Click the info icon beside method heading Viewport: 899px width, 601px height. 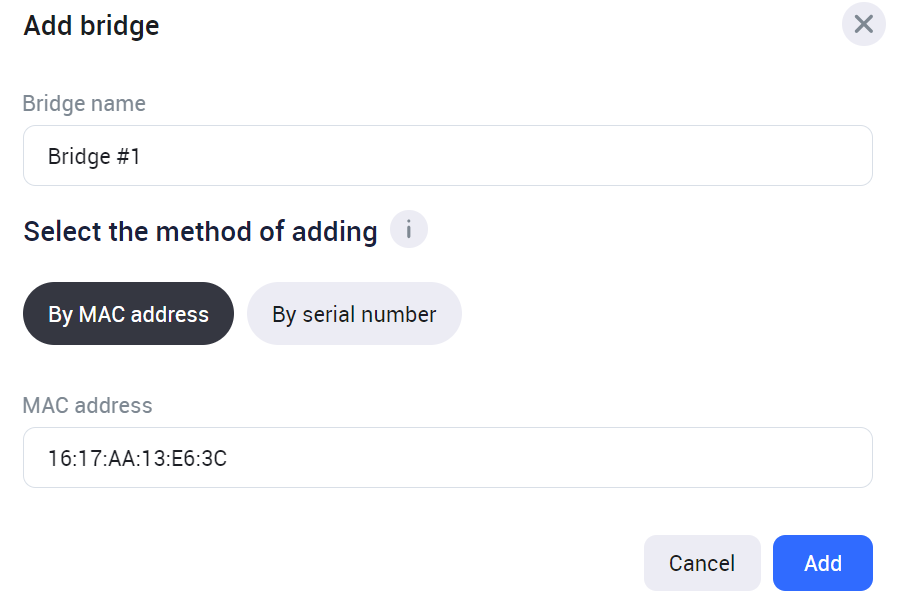point(408,231)
